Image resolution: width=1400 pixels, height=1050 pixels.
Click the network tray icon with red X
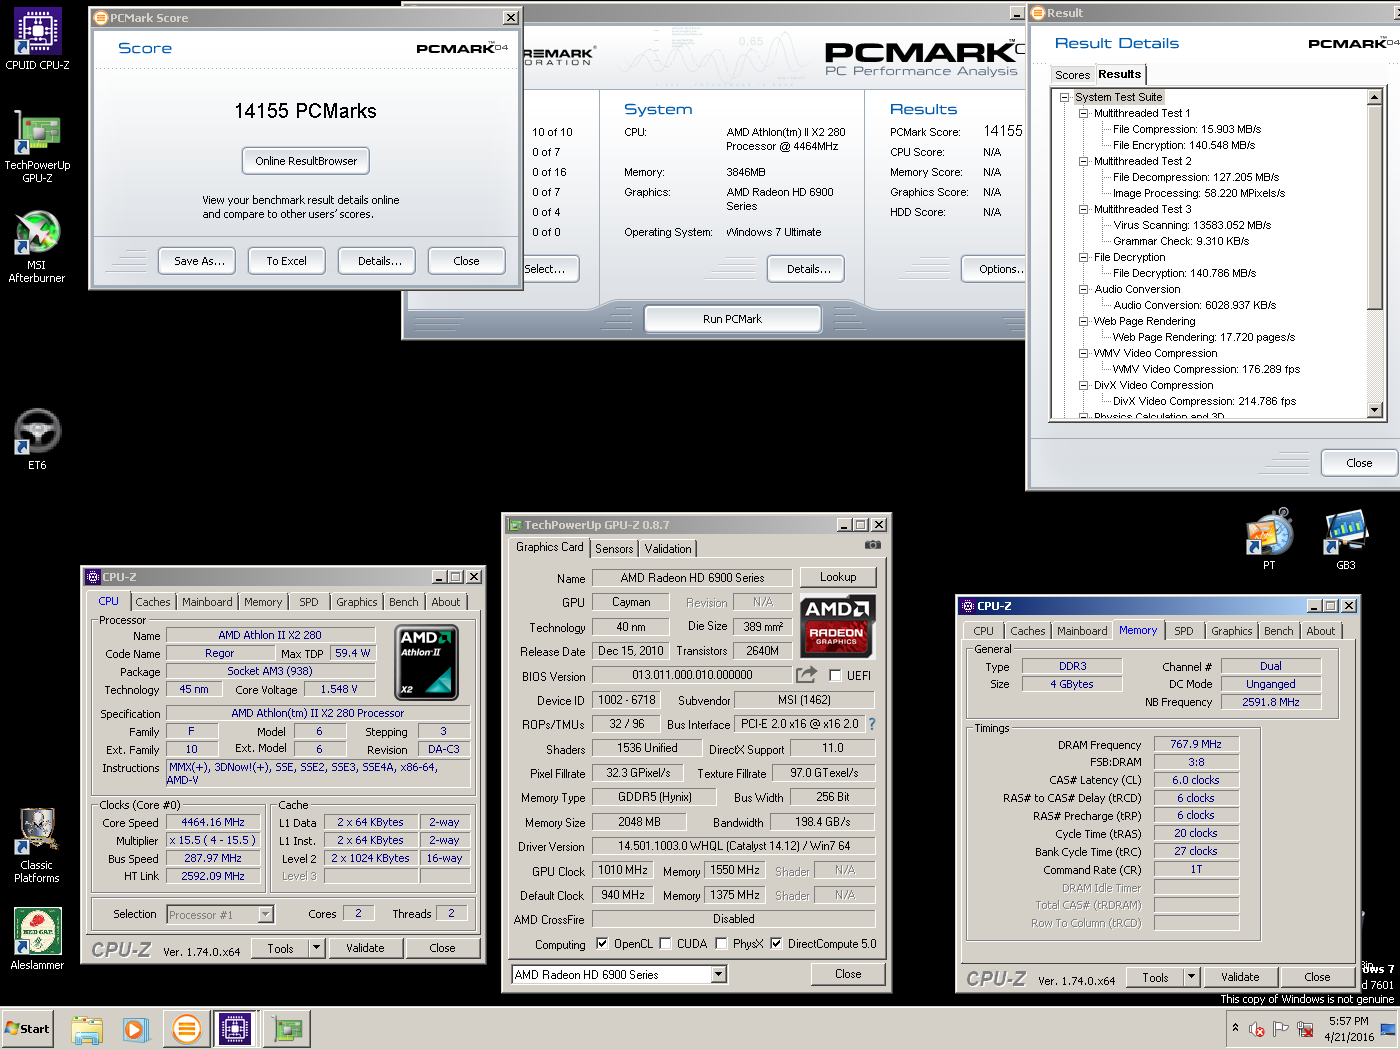tap(1305, 1028)
